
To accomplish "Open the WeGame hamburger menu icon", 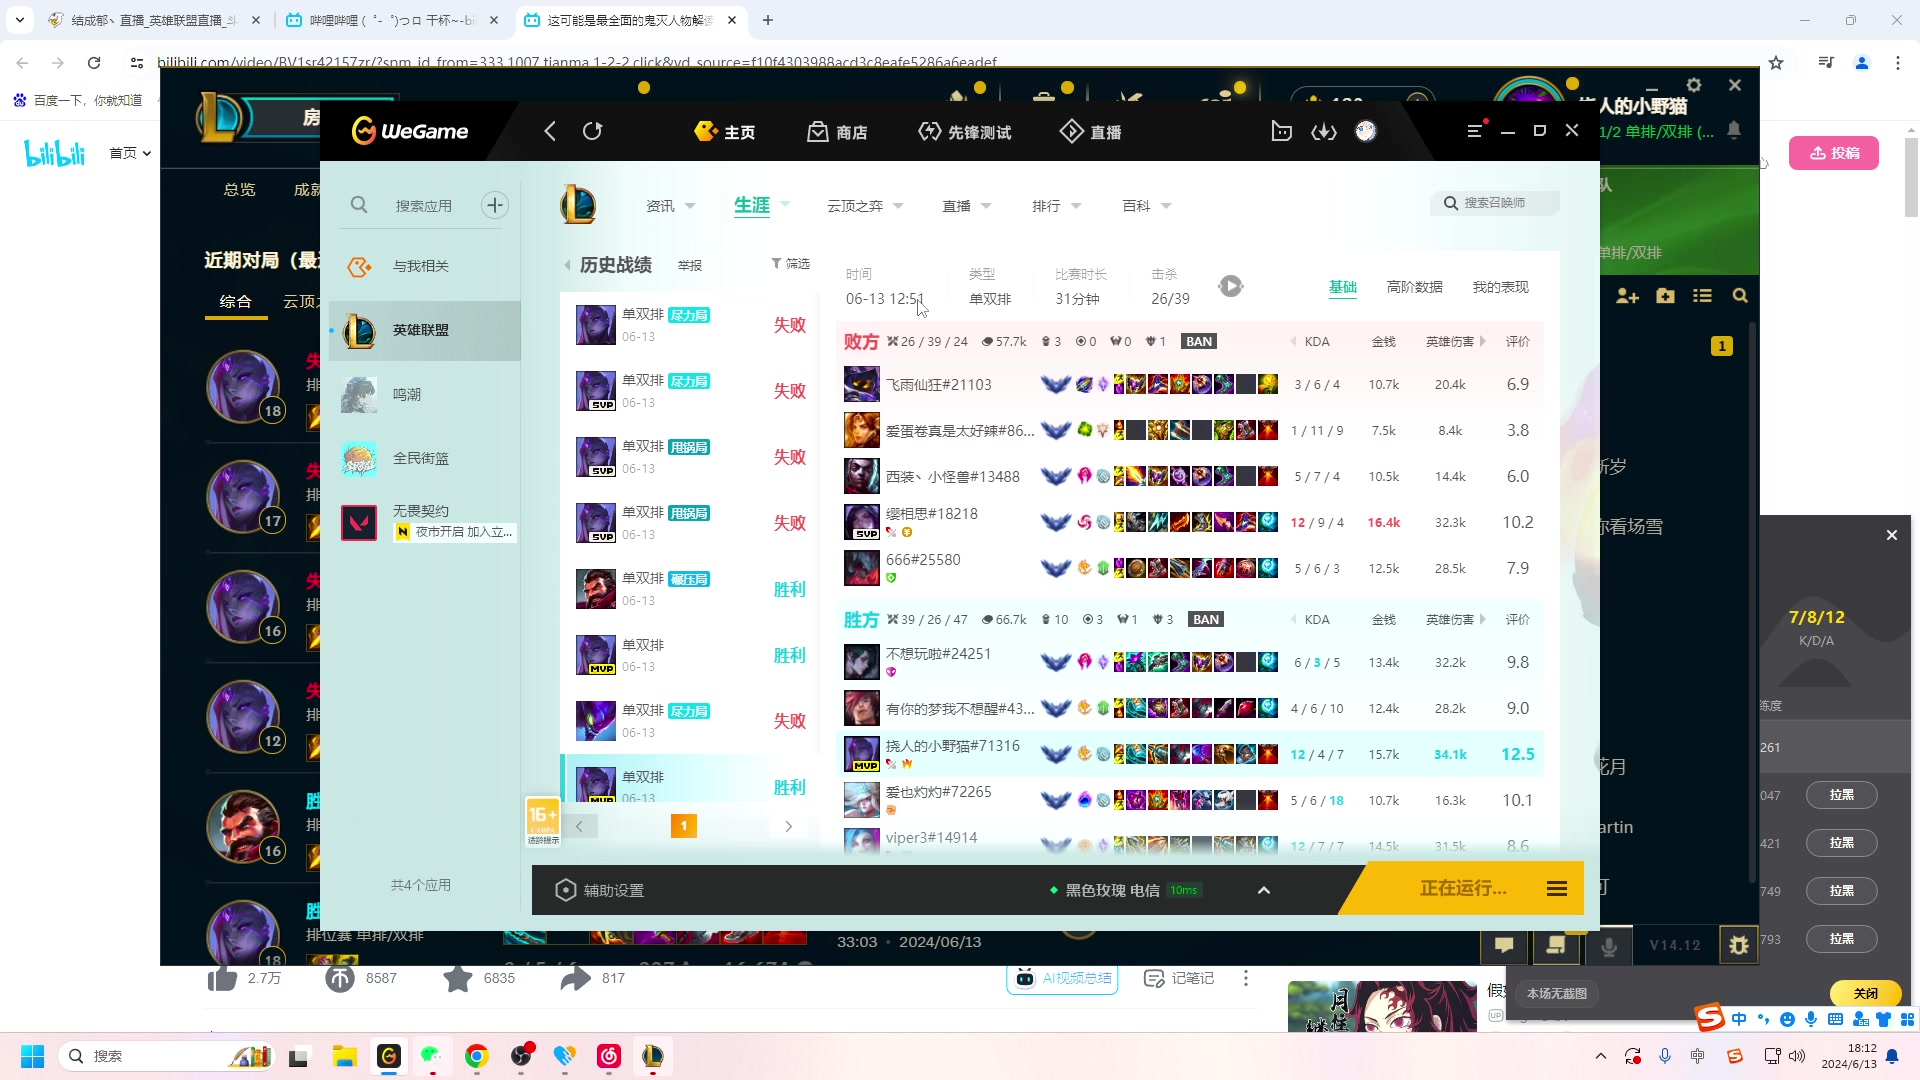I will 1475,131.
